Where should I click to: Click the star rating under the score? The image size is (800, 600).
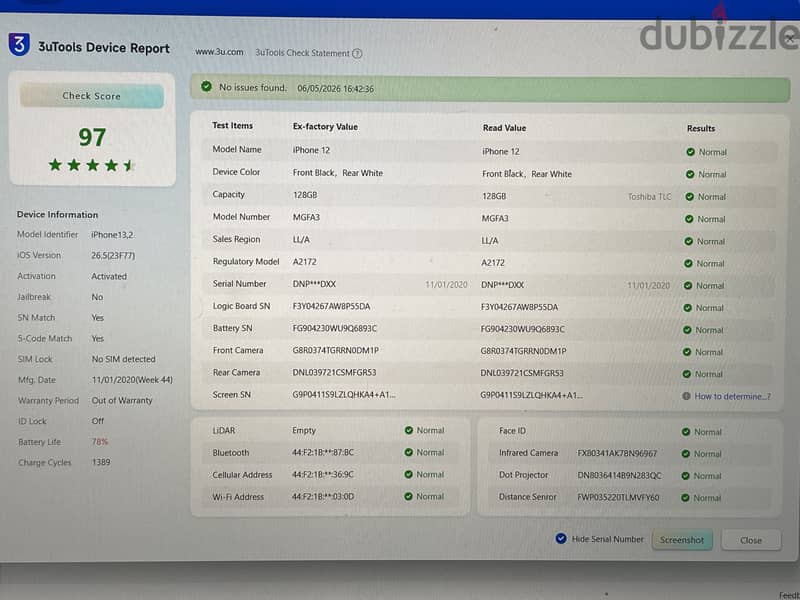[91, 165]
